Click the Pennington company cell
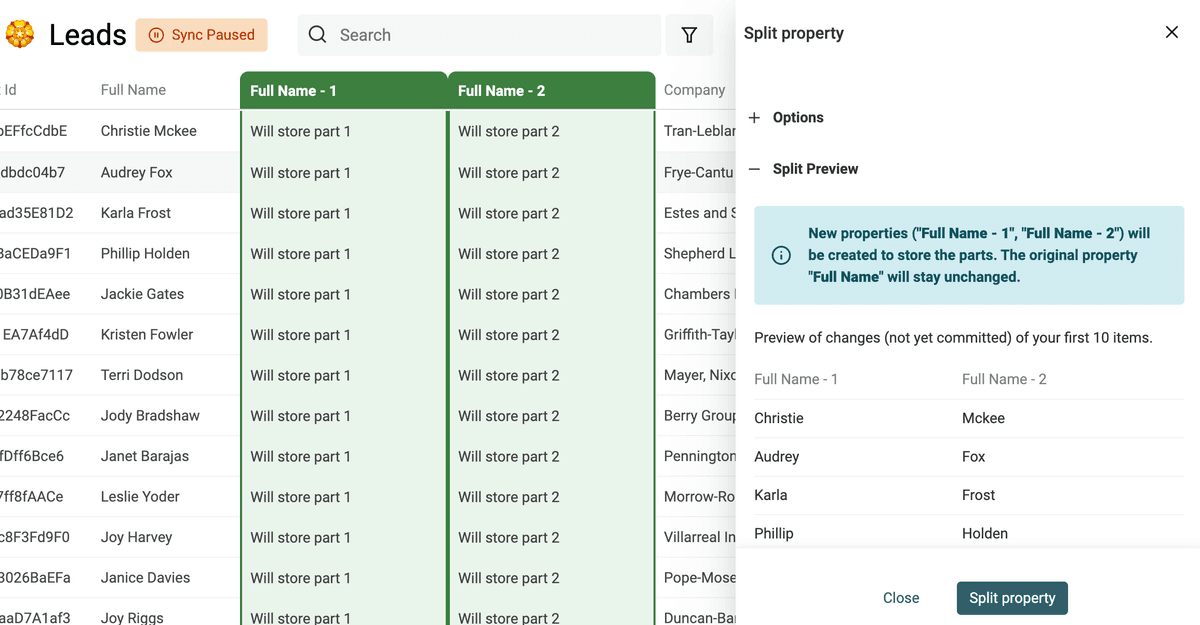The image size is (1200, 625). 699,456
